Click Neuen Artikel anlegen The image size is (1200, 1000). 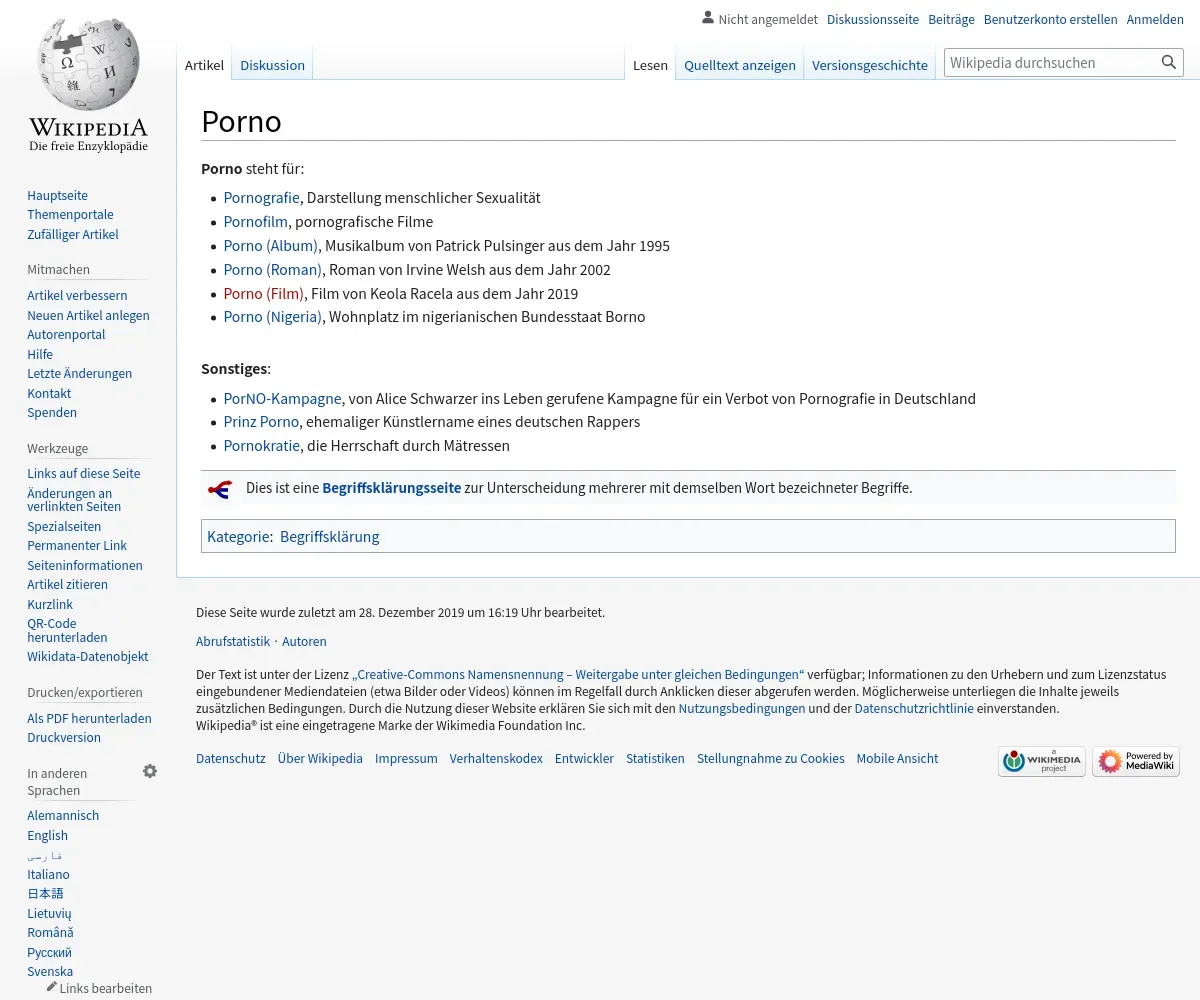click(x=88, y=315)
